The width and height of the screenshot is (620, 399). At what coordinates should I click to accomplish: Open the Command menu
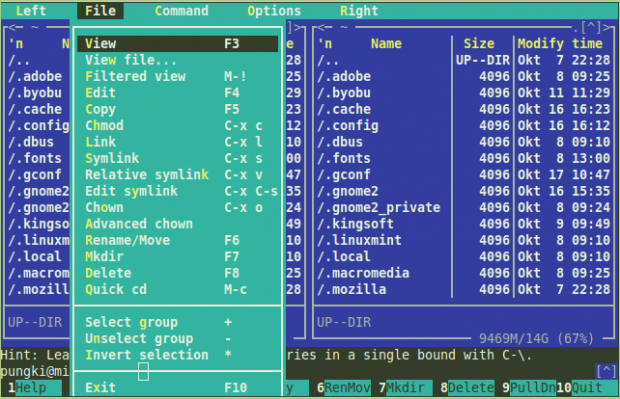(x=181, y=11)
